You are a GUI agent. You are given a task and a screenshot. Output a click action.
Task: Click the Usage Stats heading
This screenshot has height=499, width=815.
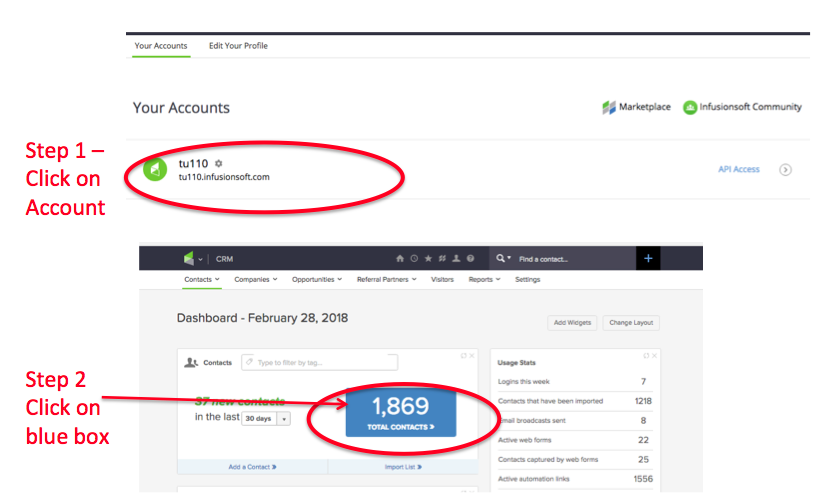[x=516, y=362]
